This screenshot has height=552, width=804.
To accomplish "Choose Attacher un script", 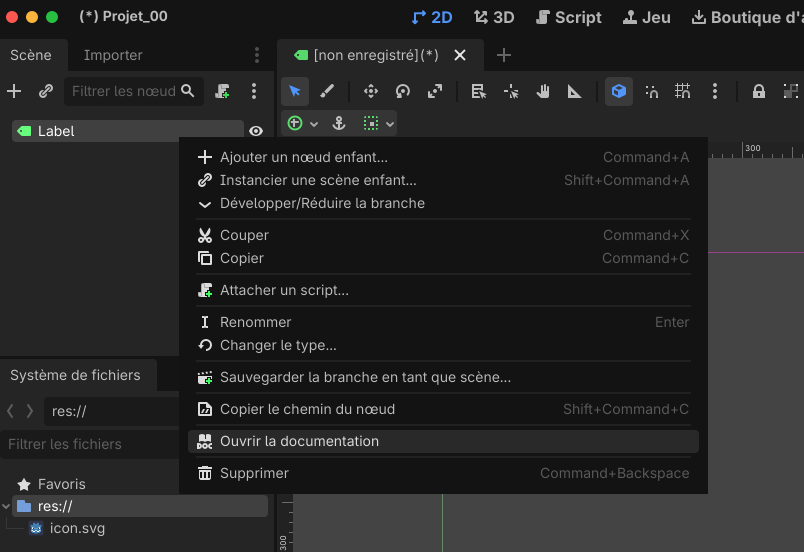I will [444, 290].
